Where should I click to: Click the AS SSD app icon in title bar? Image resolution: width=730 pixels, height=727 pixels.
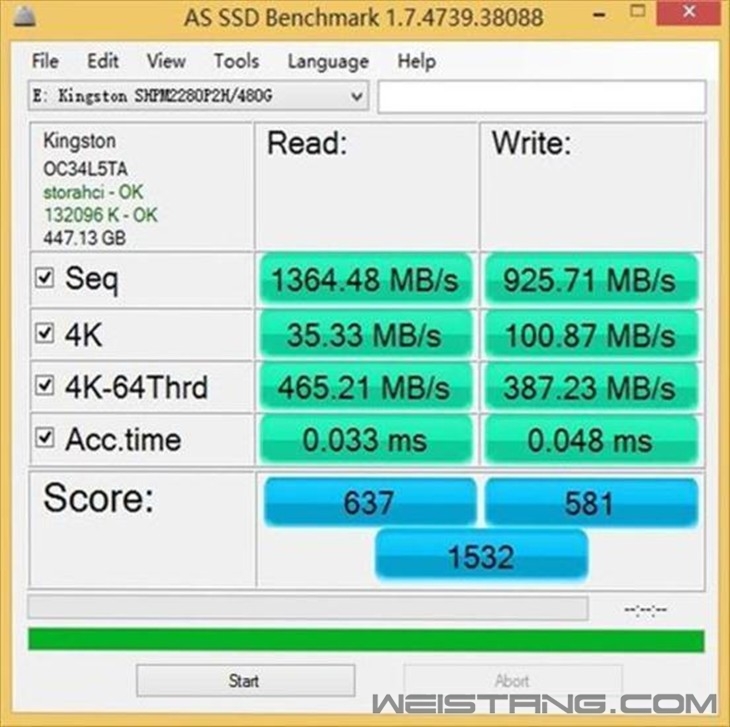(x=25, y=15)
